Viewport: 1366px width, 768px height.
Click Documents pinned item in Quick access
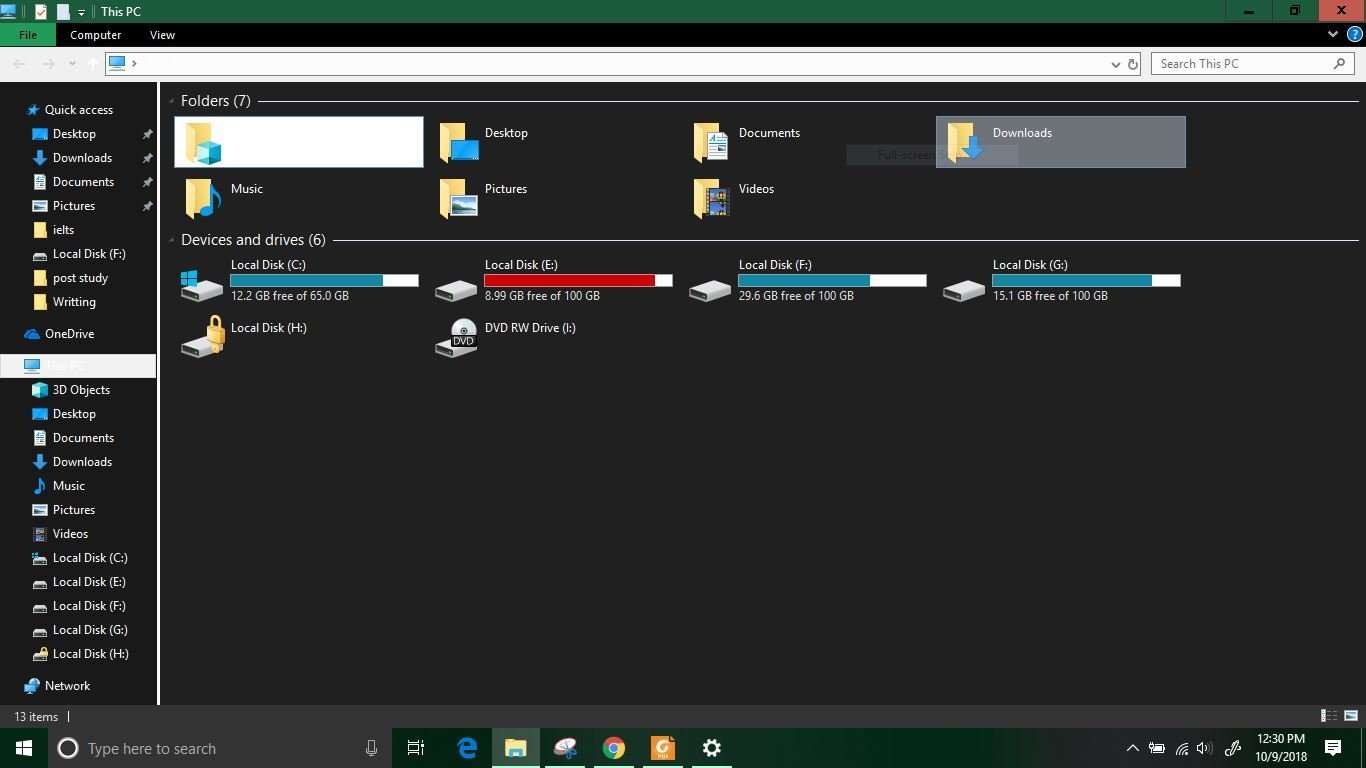[x=83, y=182]
